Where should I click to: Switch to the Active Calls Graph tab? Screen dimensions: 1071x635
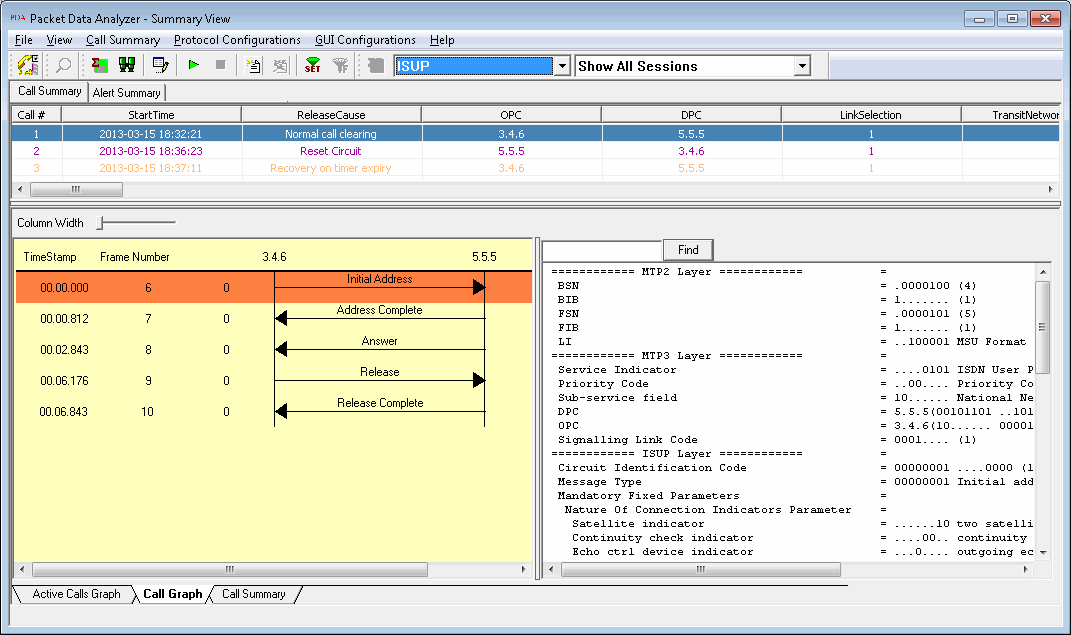(76, 594)
